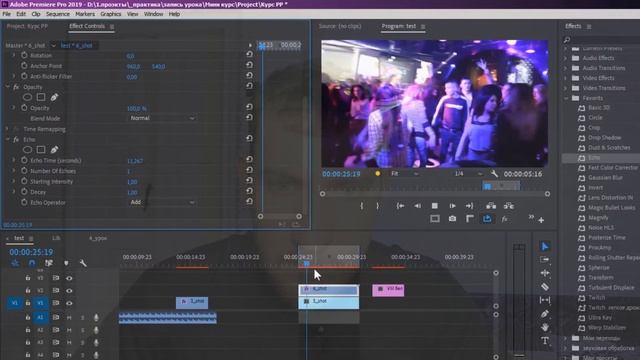Select the Hand tool
640x360 pixels.
(544, 327)
